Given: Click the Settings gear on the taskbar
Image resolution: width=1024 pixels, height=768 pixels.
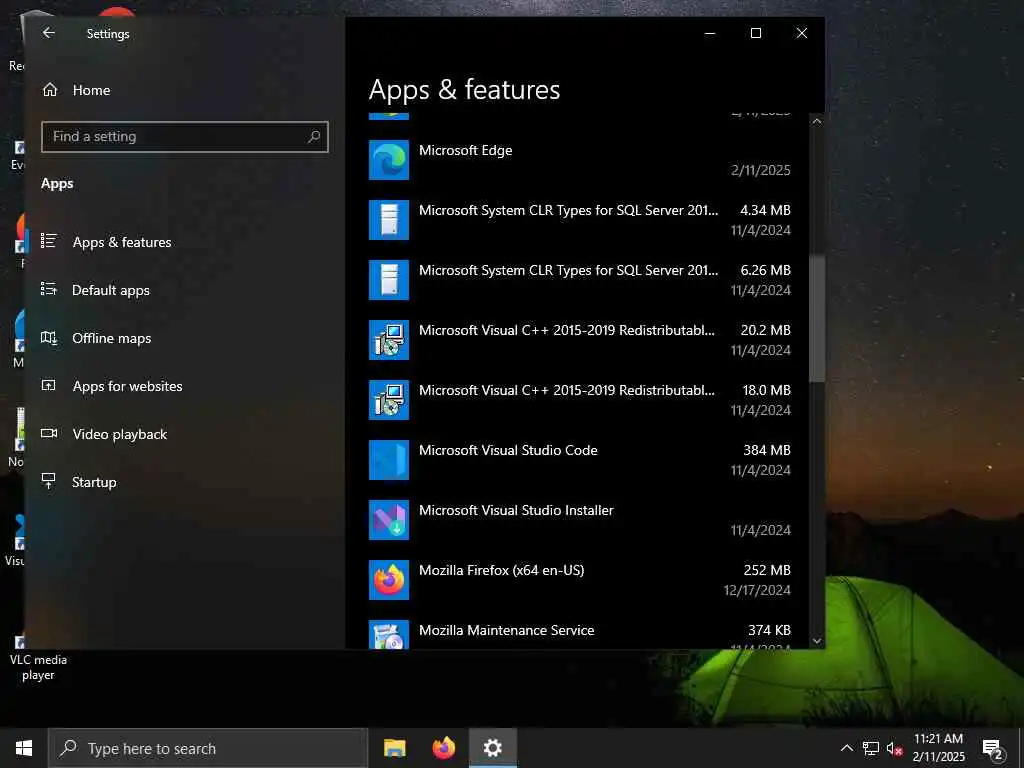Looking at the screenshot, I should [493, 748].
